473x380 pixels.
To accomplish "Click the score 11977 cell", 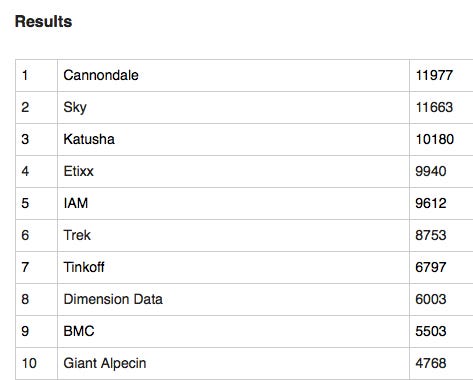I will click(x=441, y=76).
